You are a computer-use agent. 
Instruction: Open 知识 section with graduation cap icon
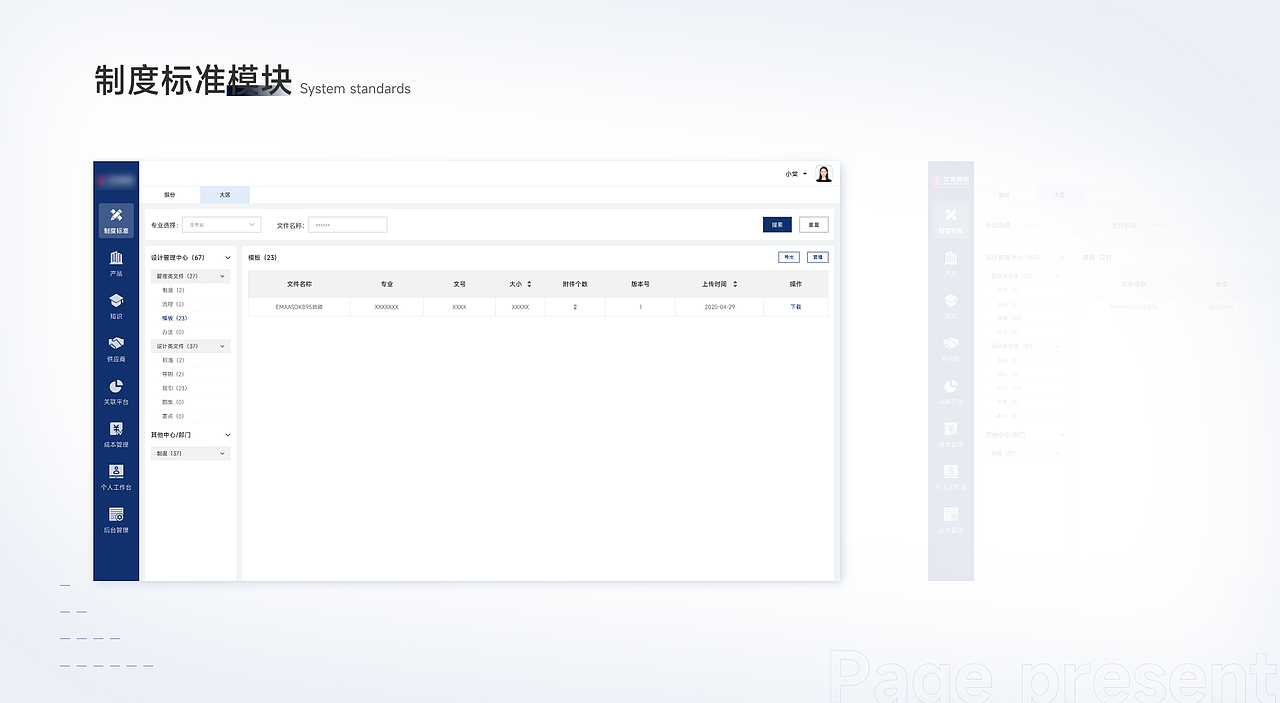pos(116,307)
